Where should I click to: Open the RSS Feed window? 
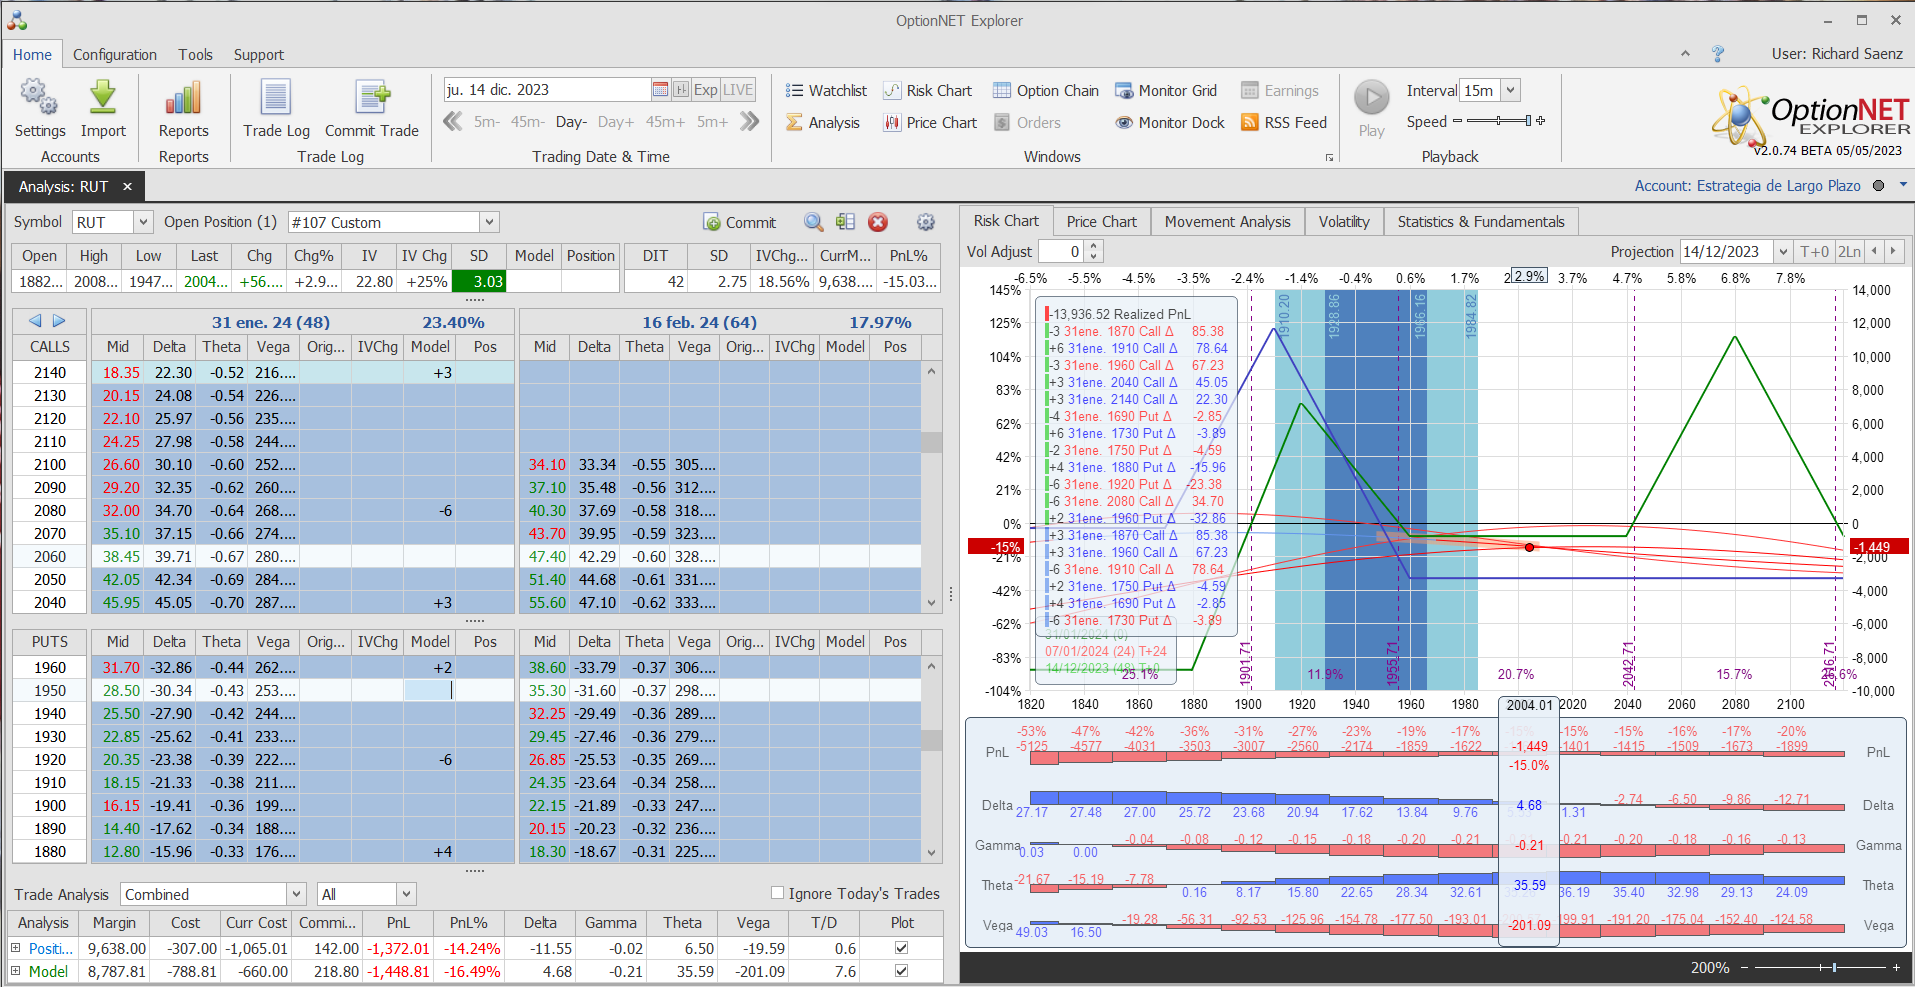pyautogui.click(x=1284, y=122)
